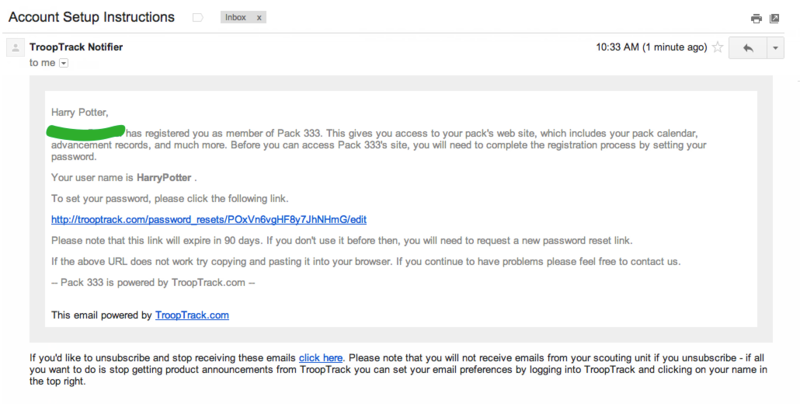Screen dimensions: 800x404
Task: Click the Account Setup Instructions subject line
Action: pos(91,17)
